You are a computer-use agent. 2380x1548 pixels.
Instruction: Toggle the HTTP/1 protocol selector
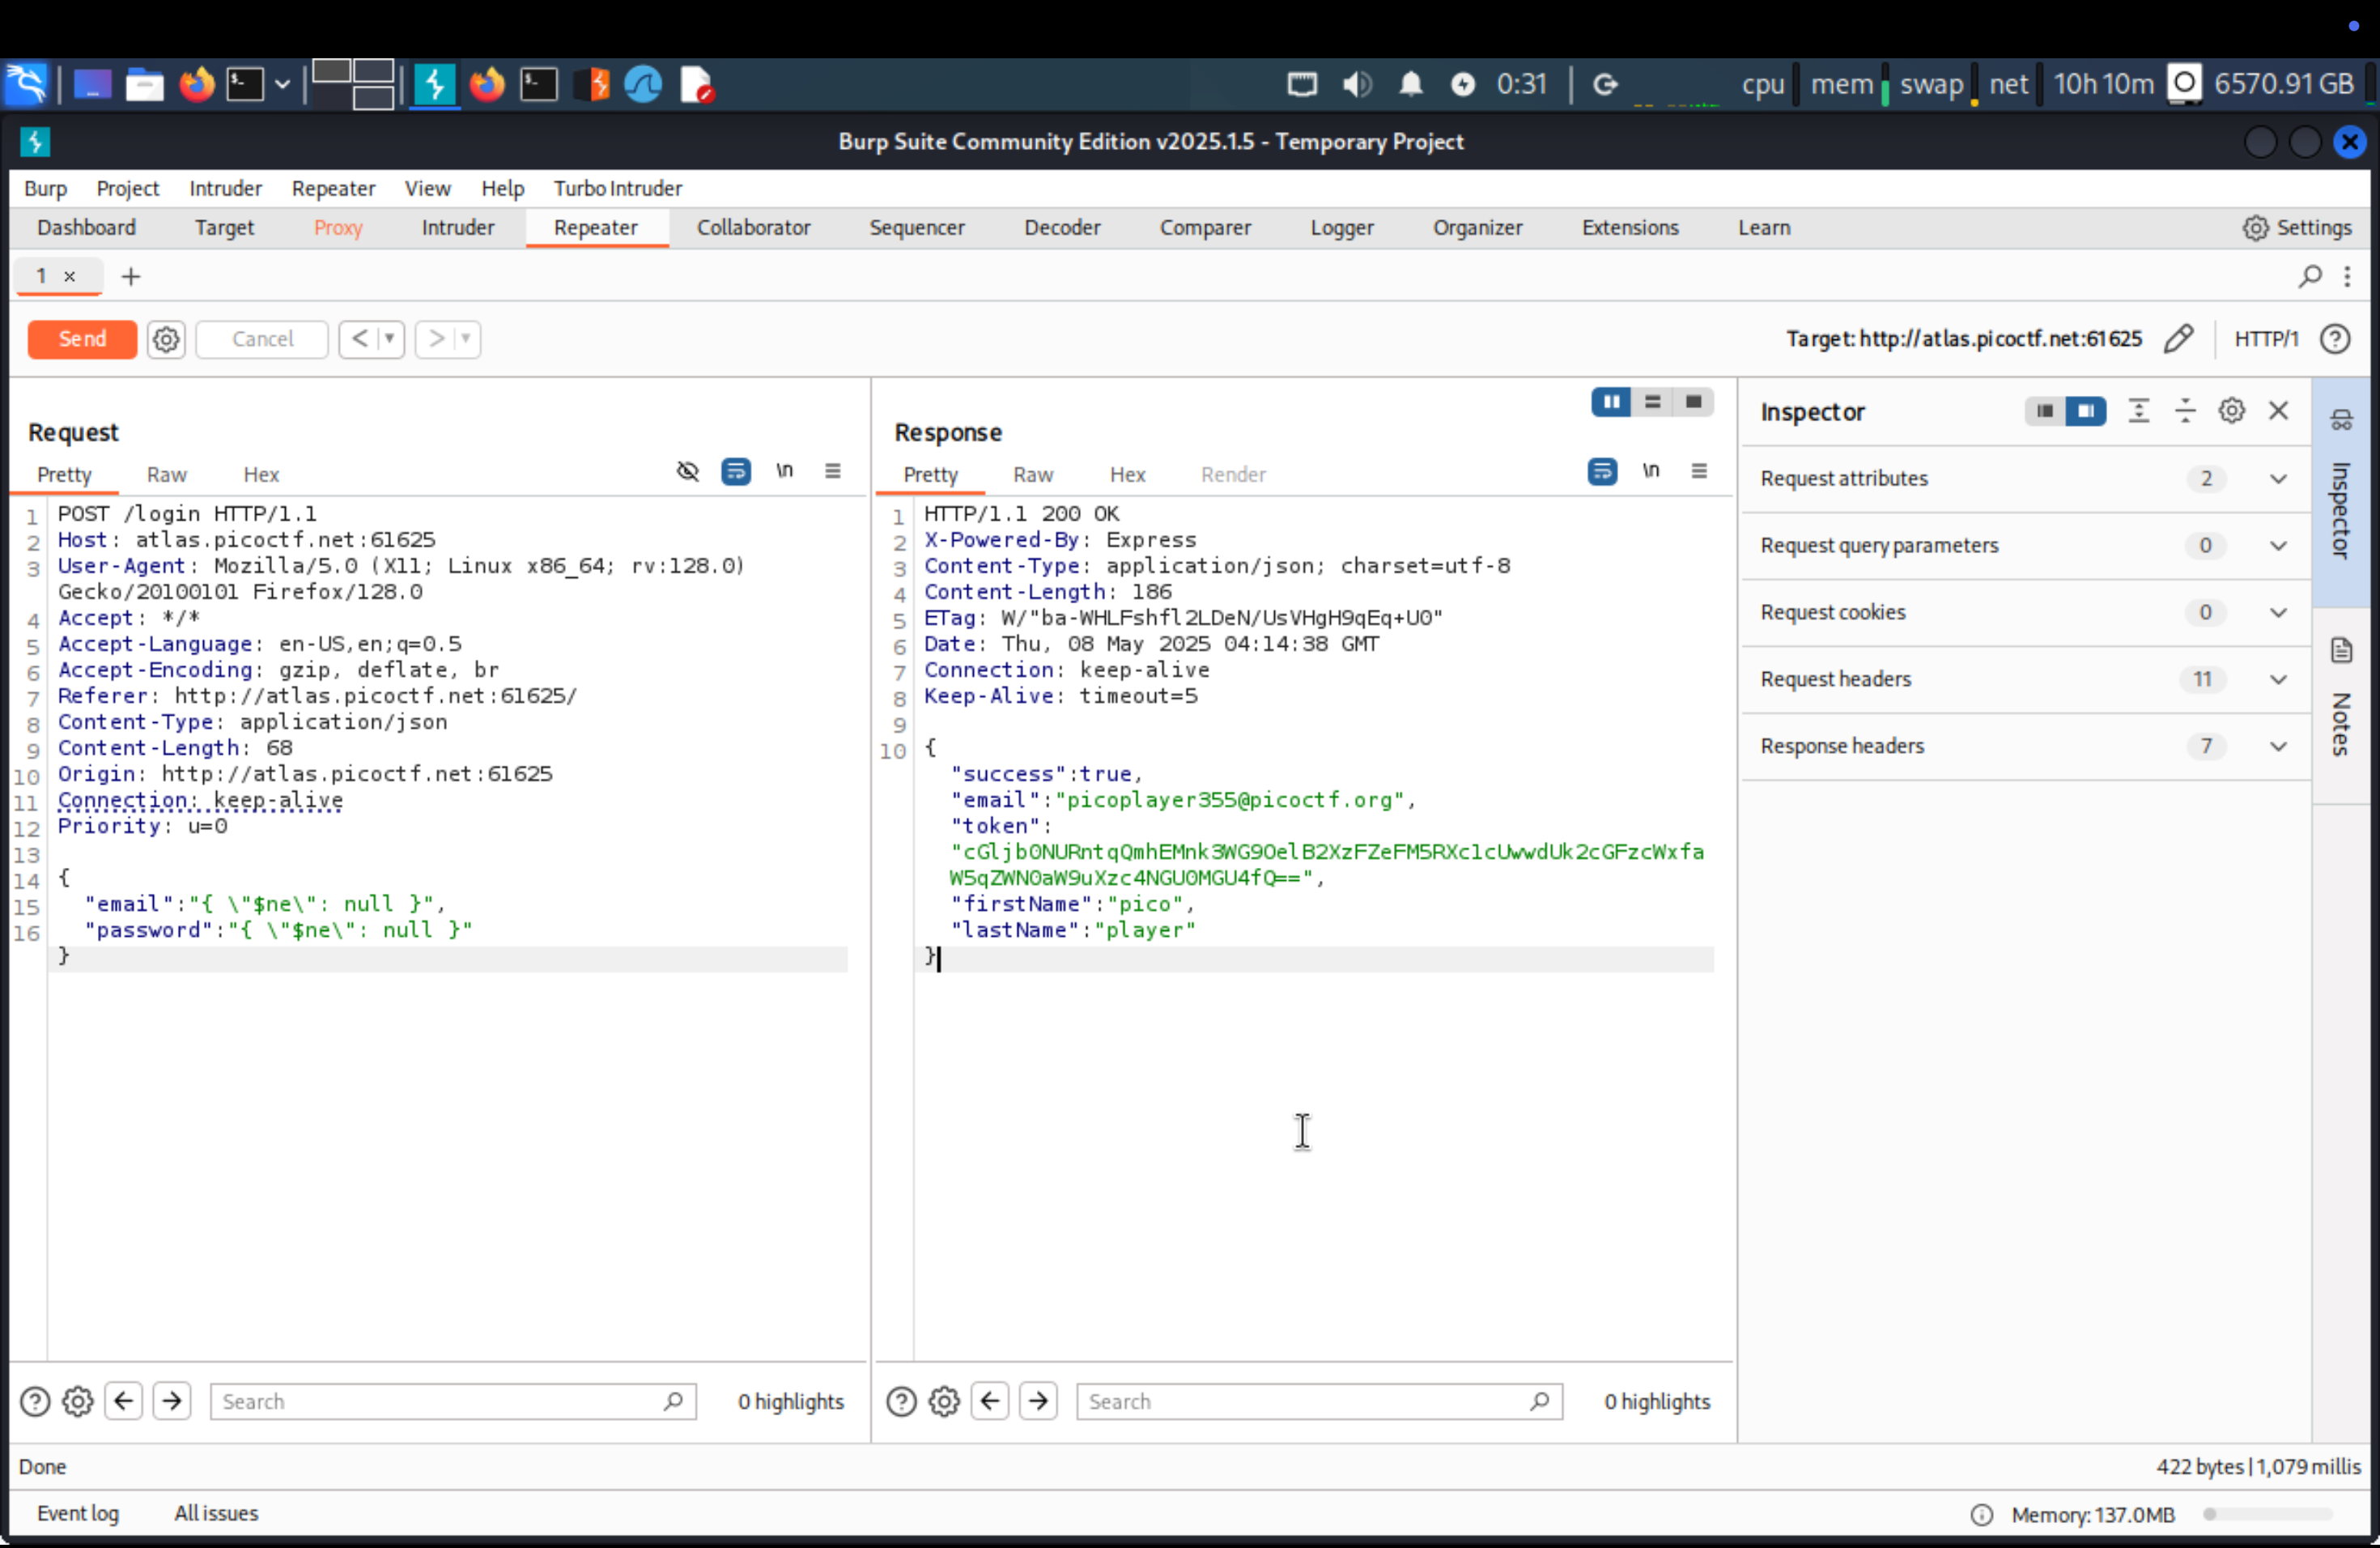(2266, 339)
